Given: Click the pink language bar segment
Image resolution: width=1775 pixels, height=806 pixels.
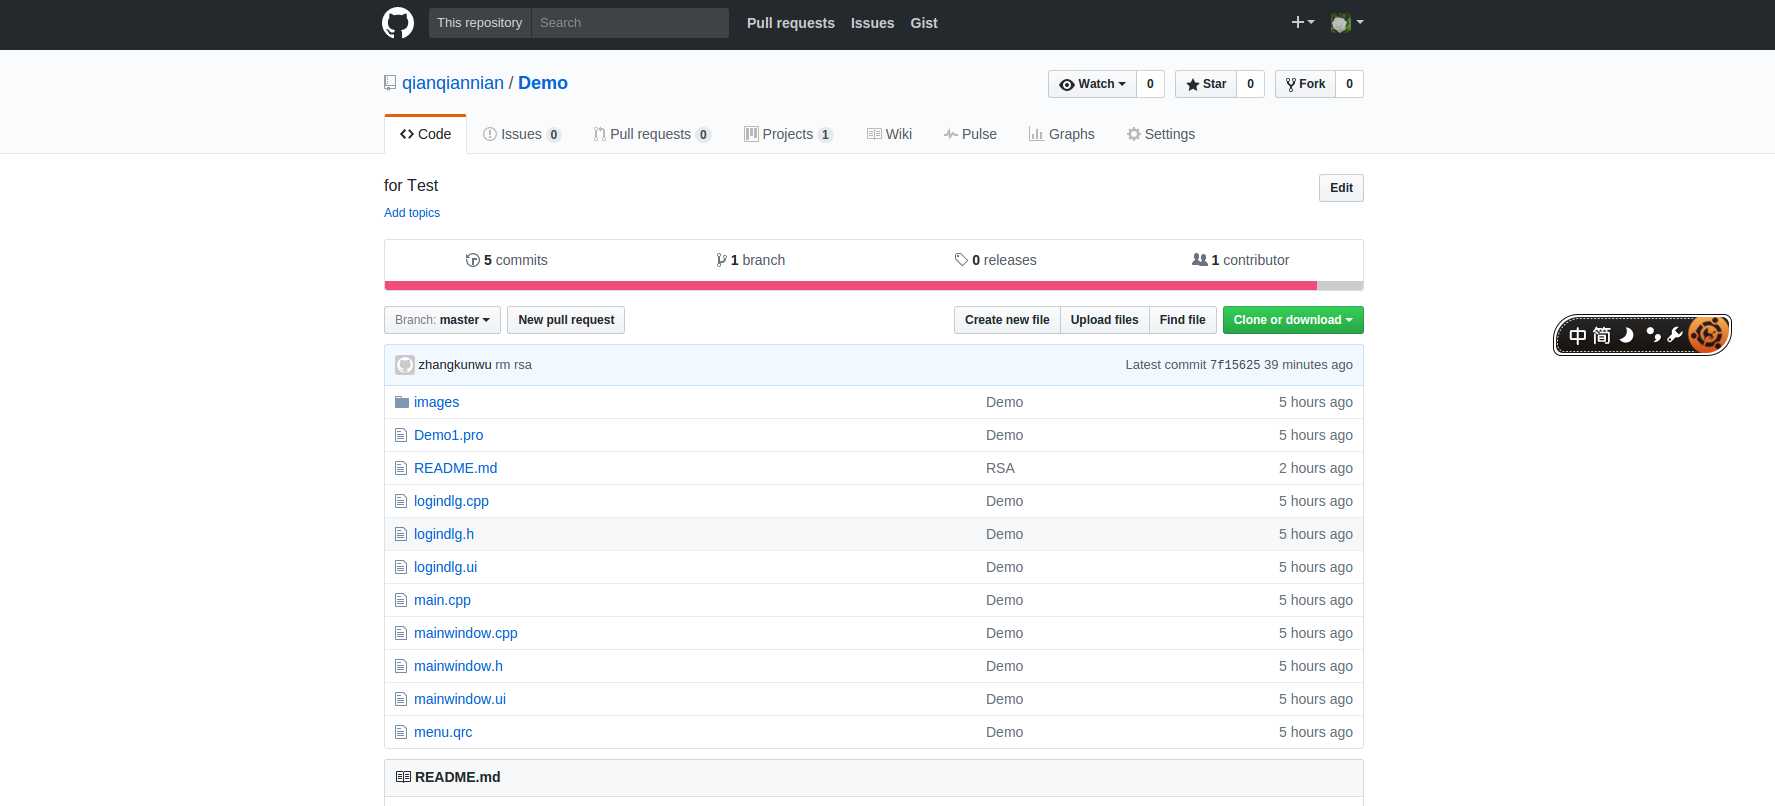Looking at the screenshot, I should point(851,286).
